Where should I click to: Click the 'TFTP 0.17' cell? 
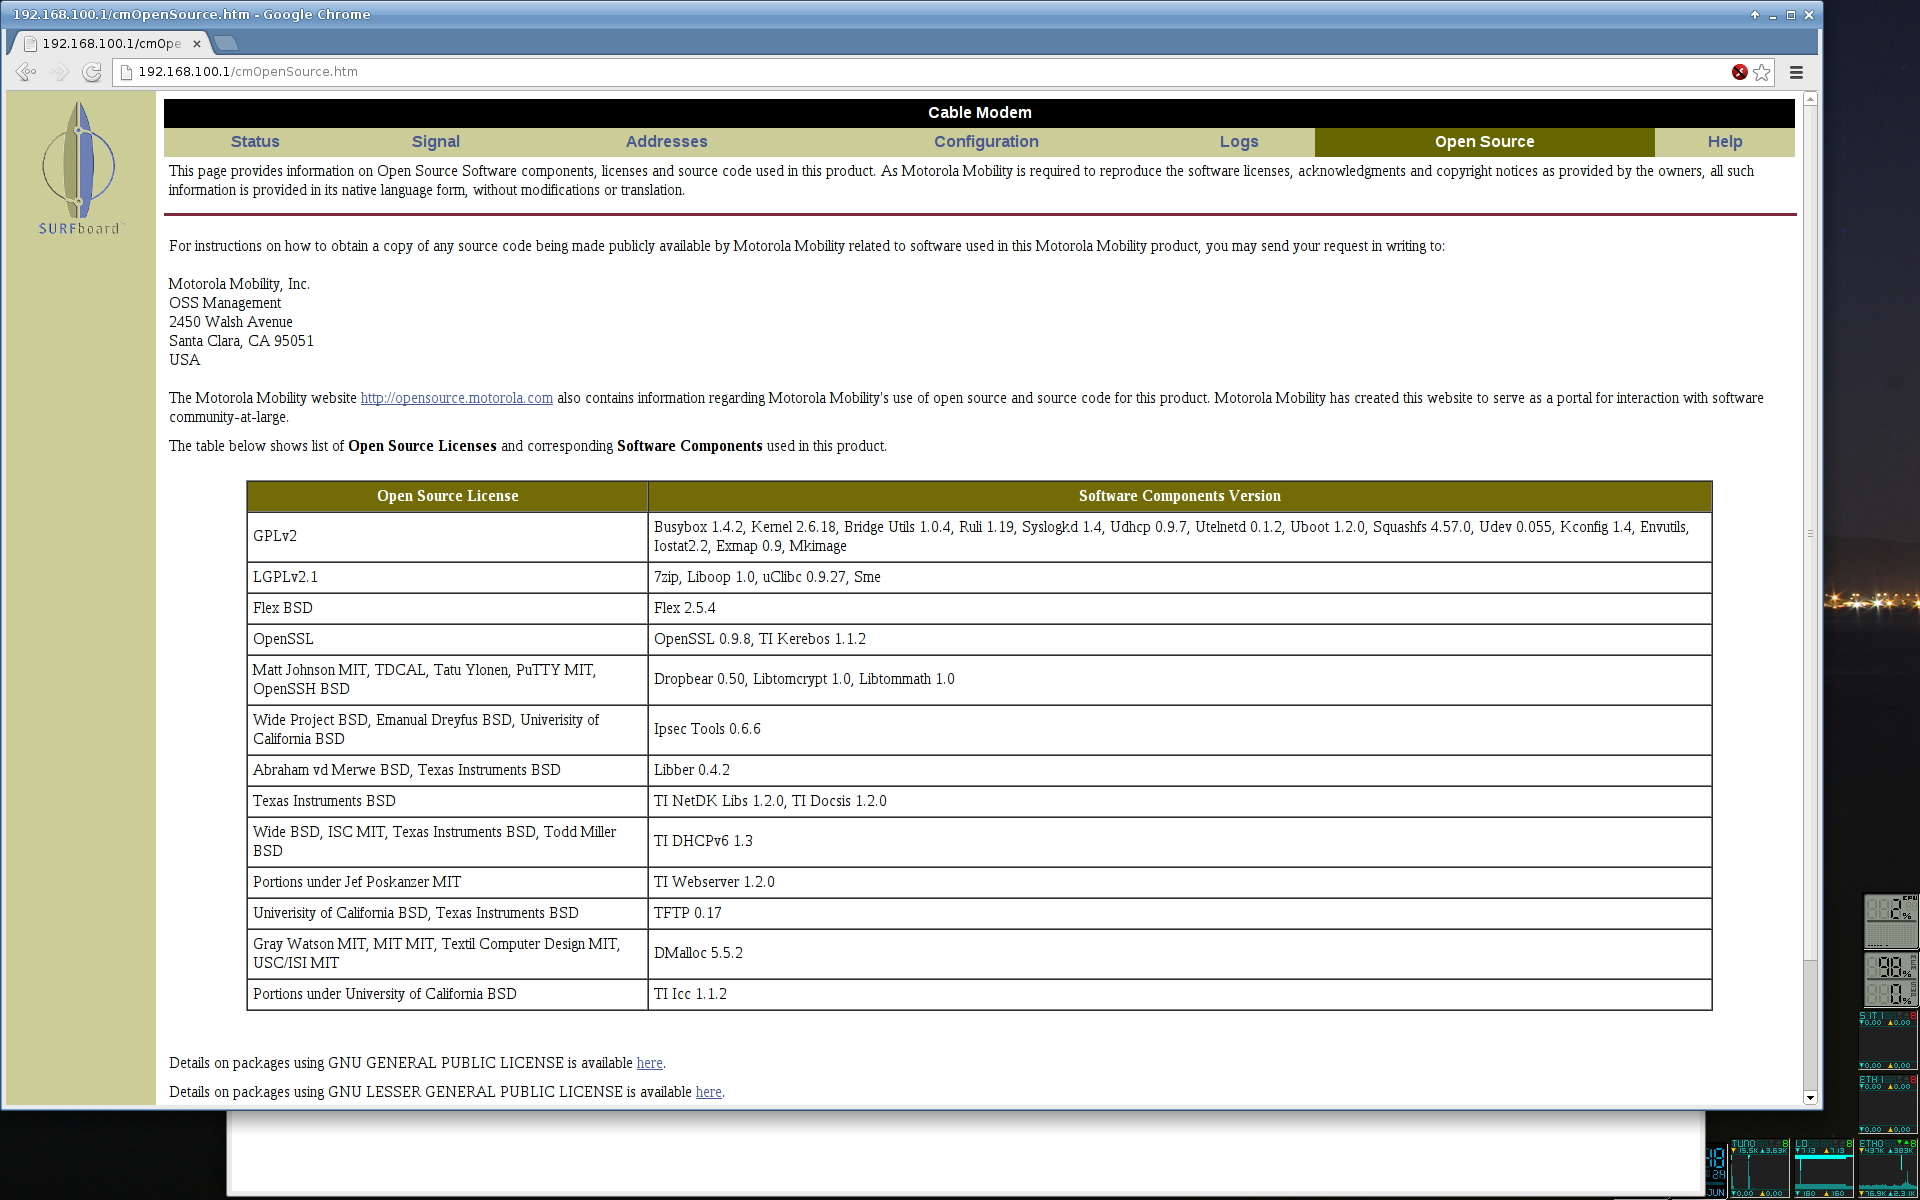pyautogui.click(x=1180, y=913)
